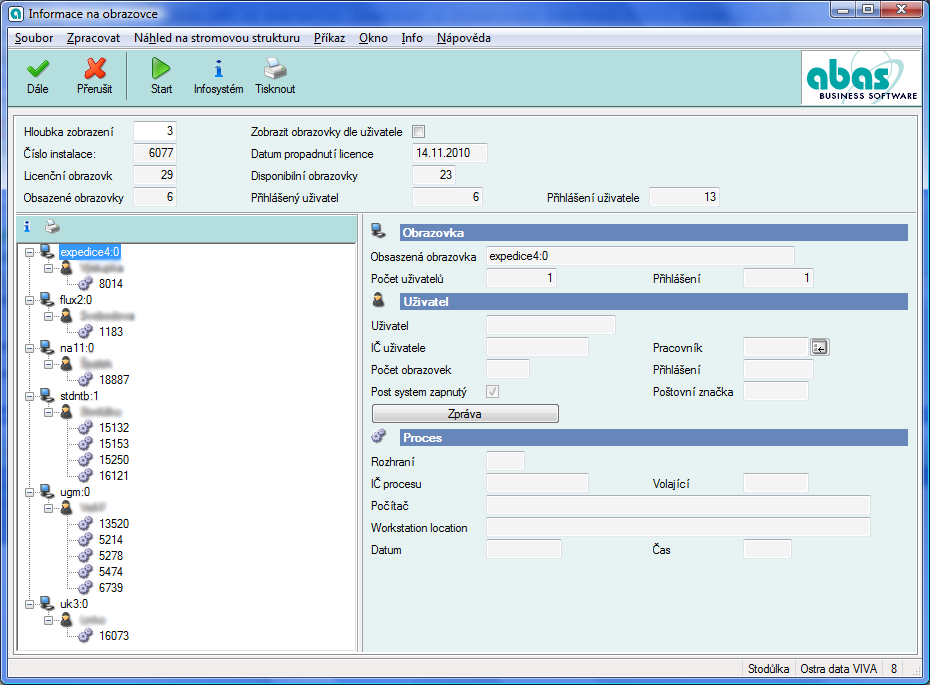Open the Příkaz menu
This screenshot has width=930, height=685.
(x=329, y=38)
